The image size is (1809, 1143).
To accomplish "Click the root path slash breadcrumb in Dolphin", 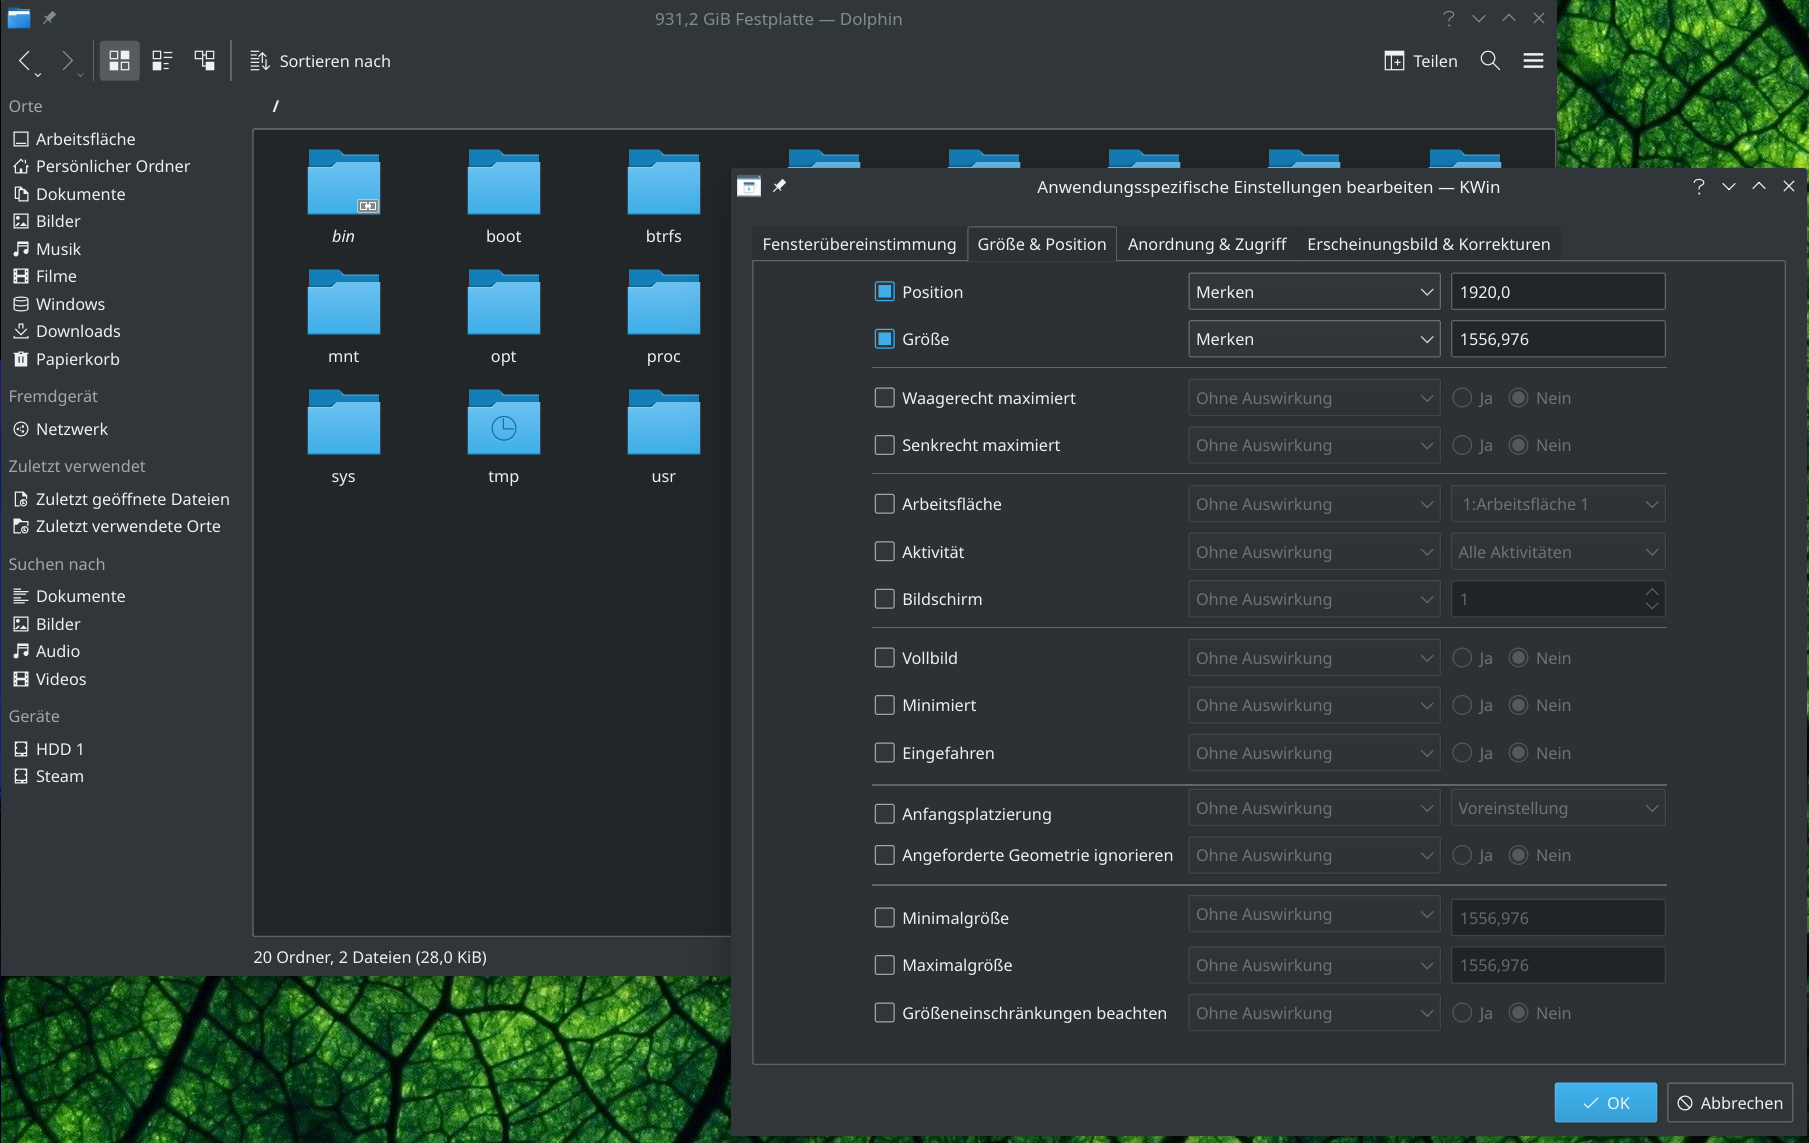I will pyautogui.click(x=276, y=106).
